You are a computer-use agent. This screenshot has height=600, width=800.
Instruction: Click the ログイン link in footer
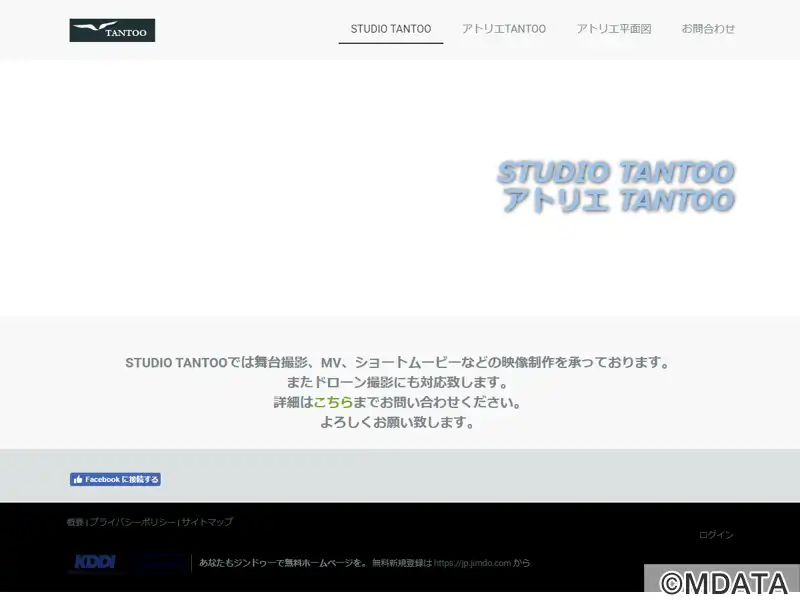point(715,535)
